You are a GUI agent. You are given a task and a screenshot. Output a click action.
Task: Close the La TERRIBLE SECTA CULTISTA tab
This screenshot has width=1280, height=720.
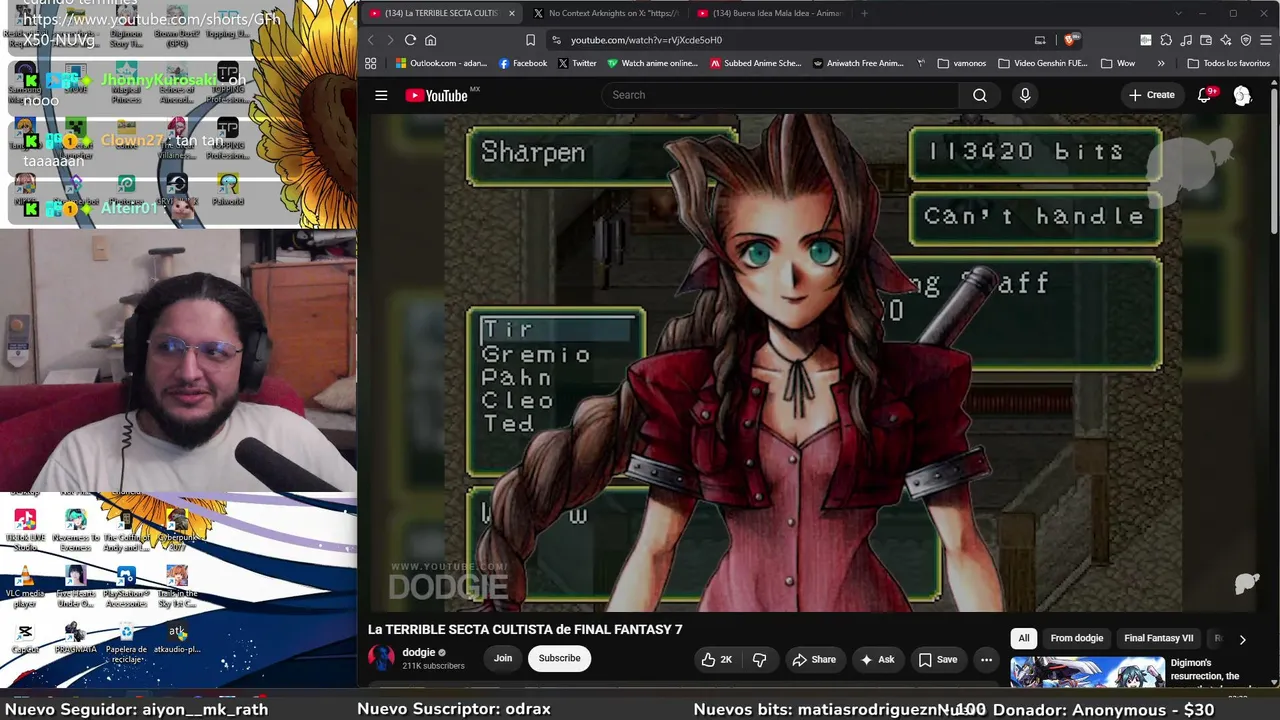(x=511, y=13)
